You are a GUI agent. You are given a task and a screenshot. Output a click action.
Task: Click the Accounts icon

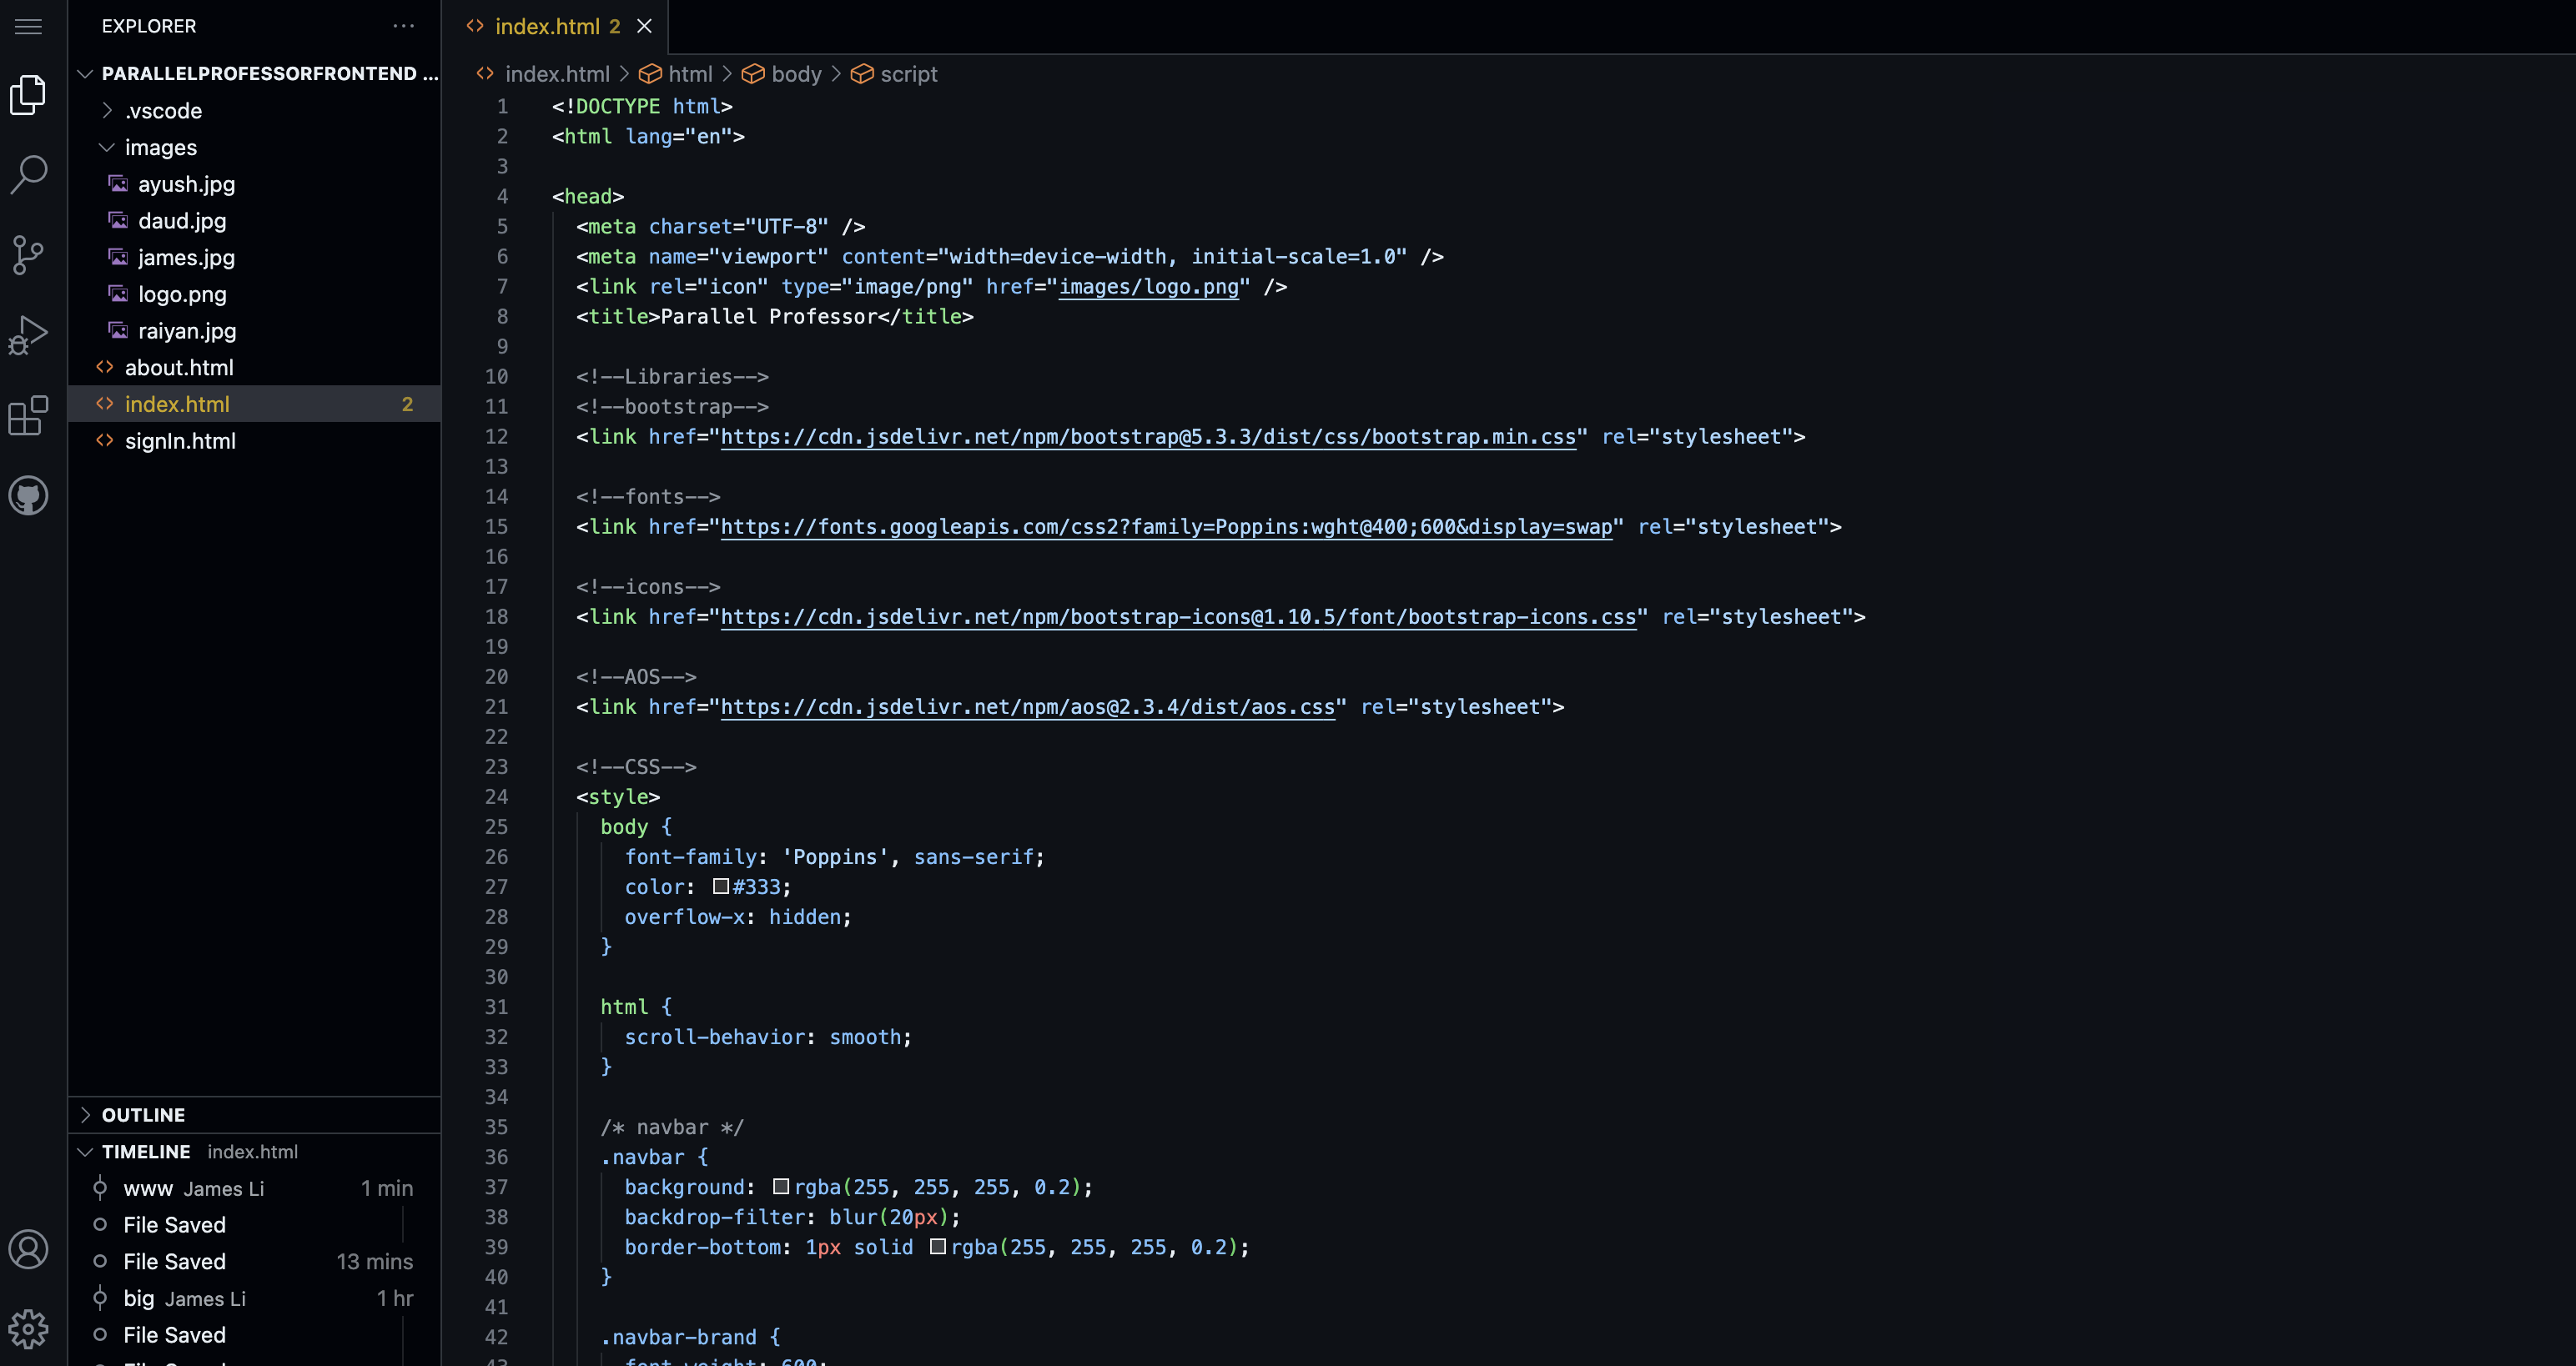[28, 1249]
